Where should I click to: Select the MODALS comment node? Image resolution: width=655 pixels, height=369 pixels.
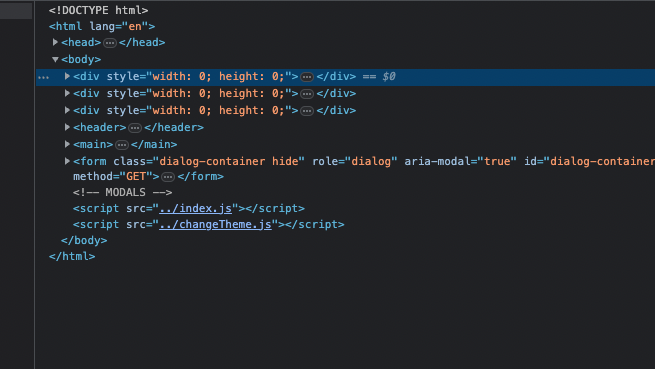[x=122, y=192]
